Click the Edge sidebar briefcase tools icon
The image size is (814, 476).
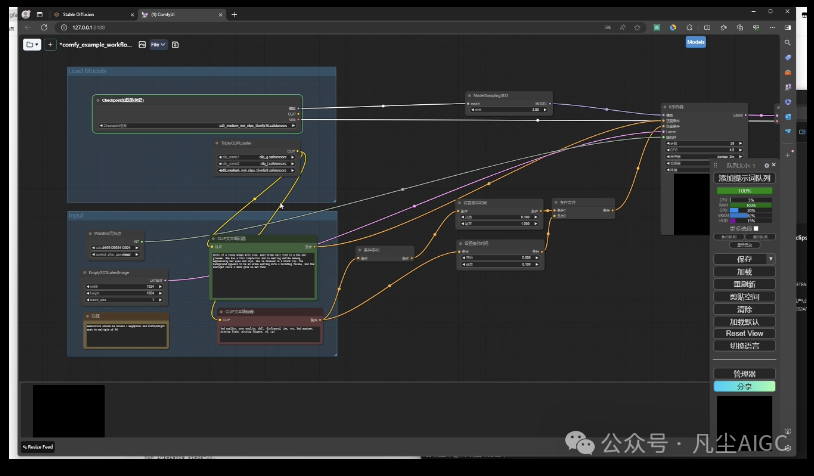click(788, 73)
